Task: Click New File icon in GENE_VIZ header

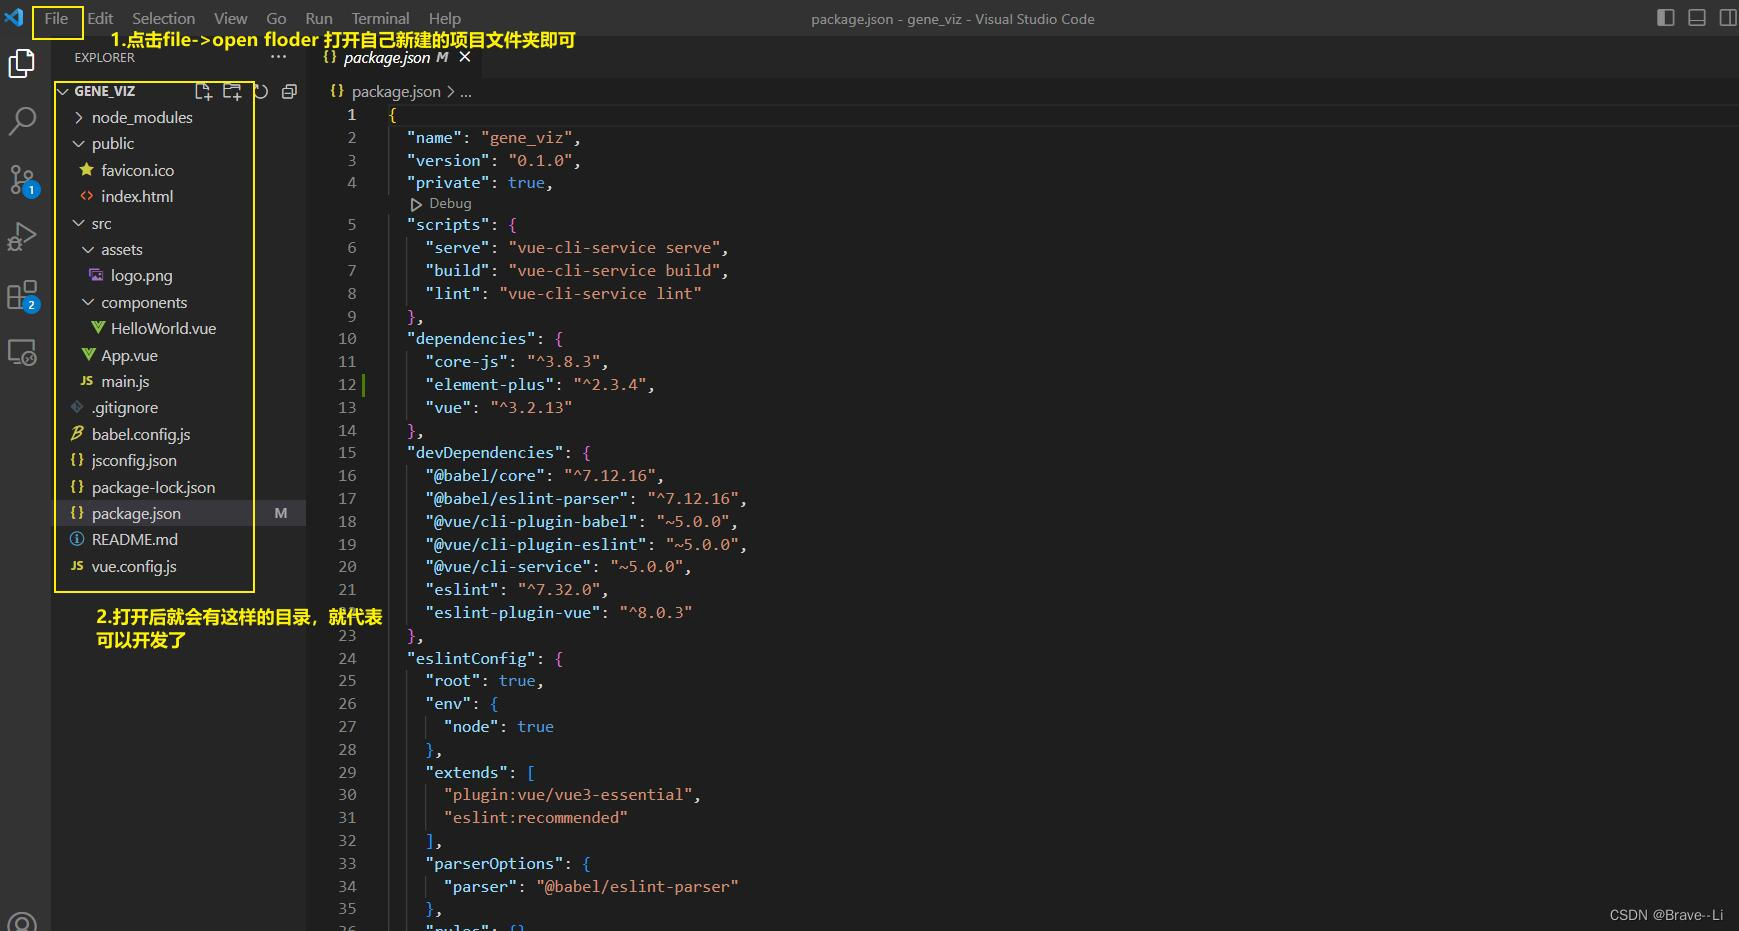Action: pyautogui.click(x=203, y=92)
